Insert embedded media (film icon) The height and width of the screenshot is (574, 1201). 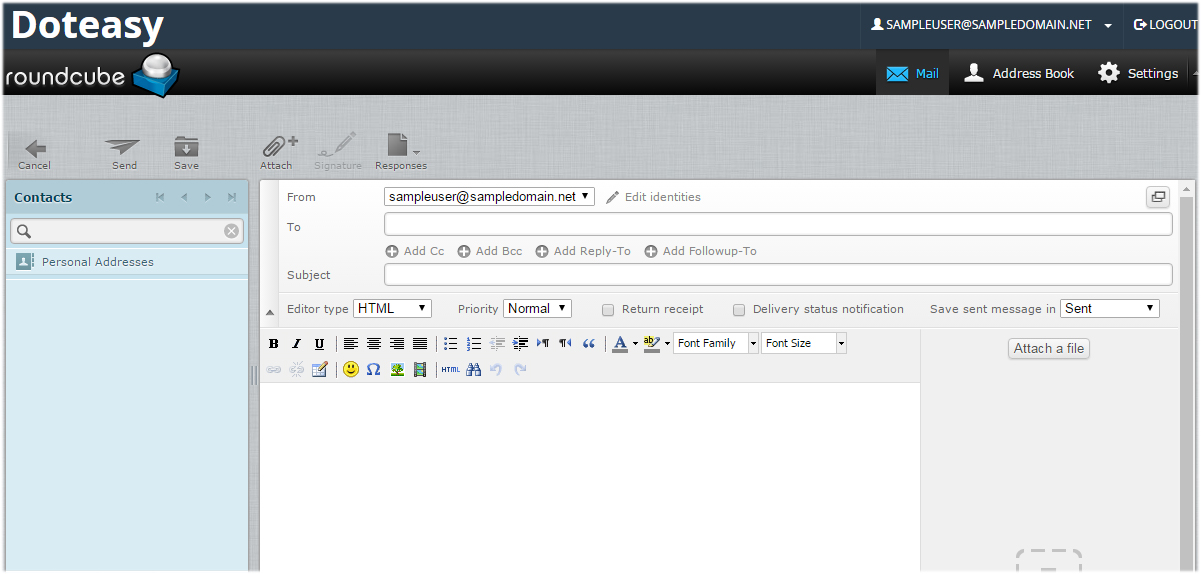click(420, 370)
